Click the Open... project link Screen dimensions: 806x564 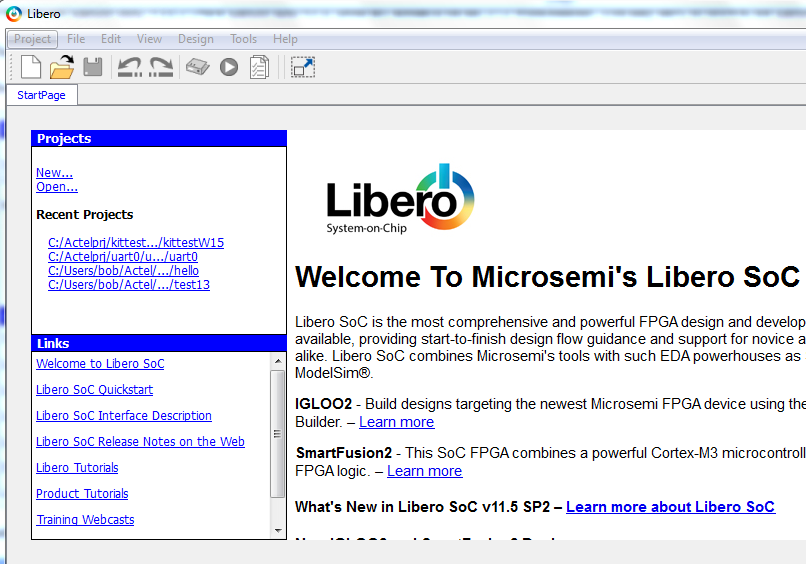coord(57,187)
